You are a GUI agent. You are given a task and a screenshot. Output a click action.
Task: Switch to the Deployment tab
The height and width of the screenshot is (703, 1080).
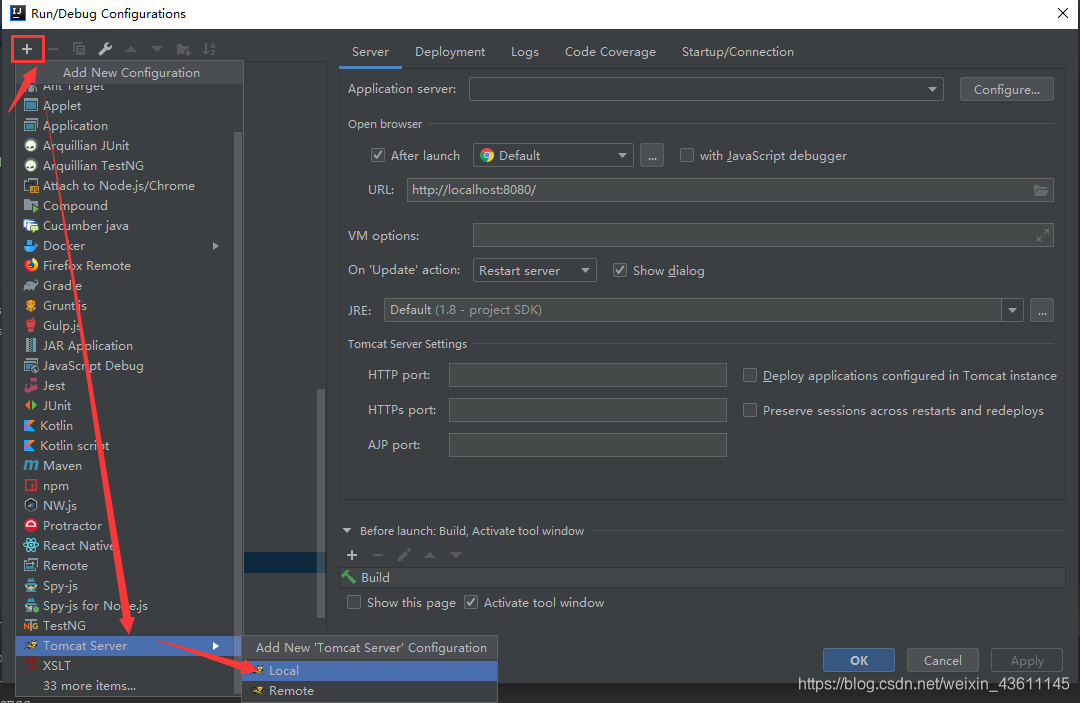(x=450, y=52)
